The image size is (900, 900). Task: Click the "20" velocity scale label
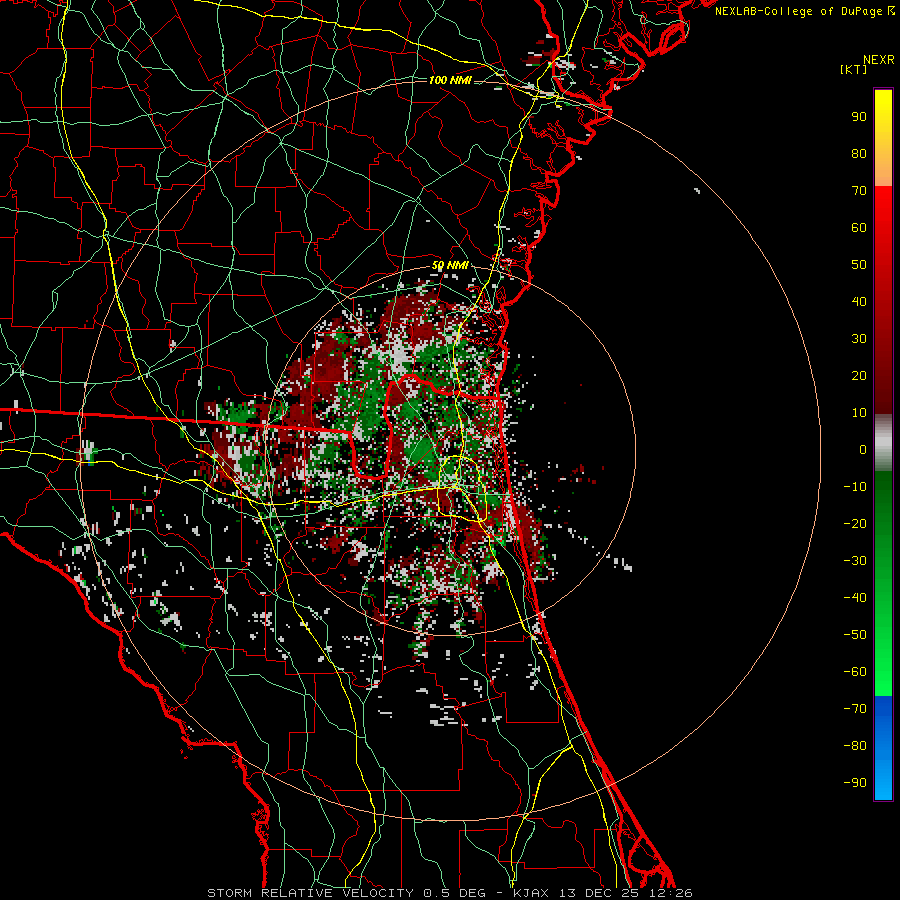point(859,375)
